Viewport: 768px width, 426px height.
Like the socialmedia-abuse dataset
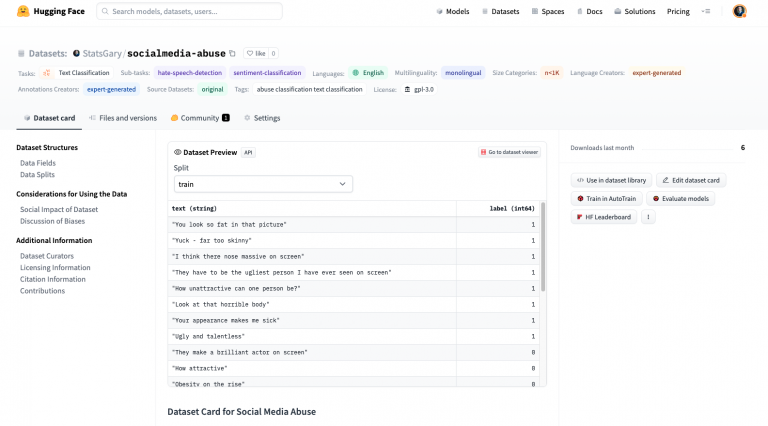(x=256, y=53)
